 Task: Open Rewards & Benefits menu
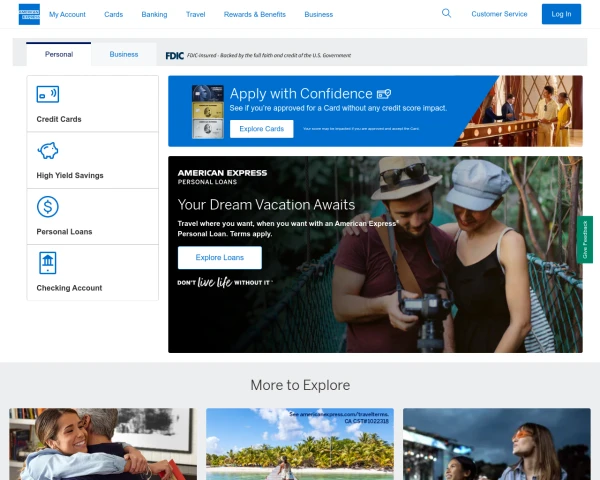[x=255, y=15]
